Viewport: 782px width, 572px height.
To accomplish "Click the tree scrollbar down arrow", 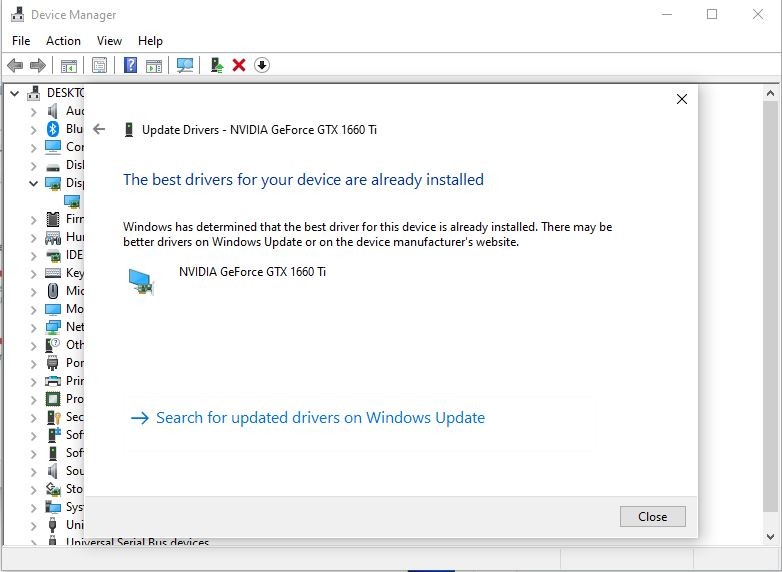I will point(771,537).
